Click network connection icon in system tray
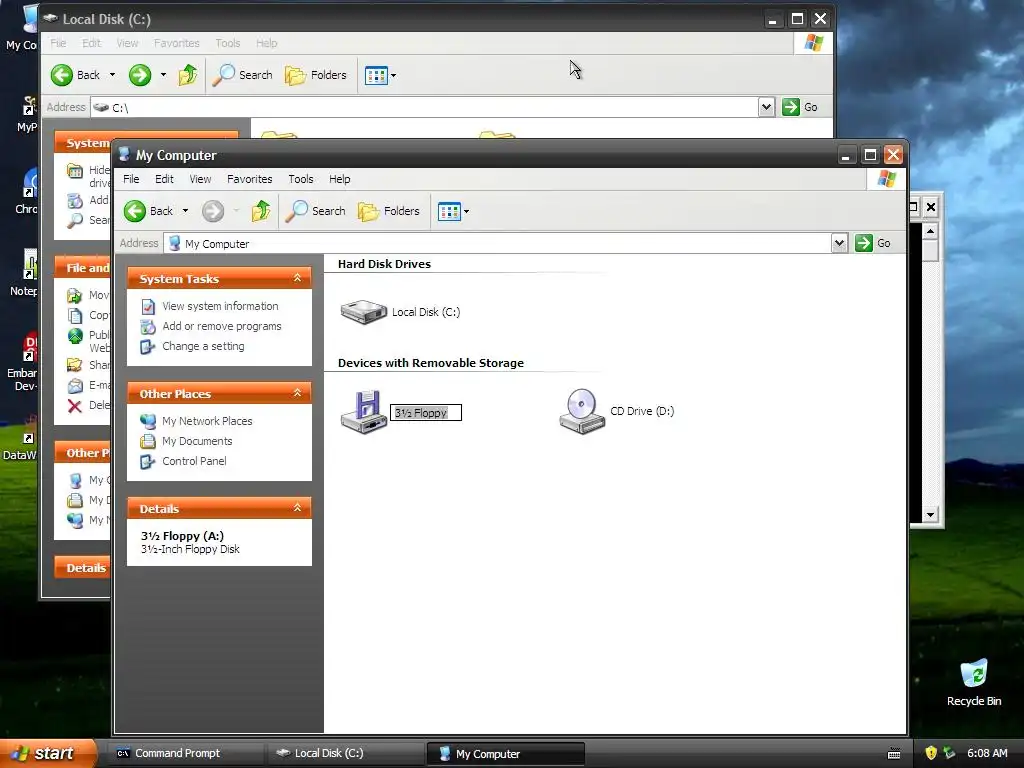This screenshot has height=768, width=1024. pyautogui.click(x=950, y=753)
